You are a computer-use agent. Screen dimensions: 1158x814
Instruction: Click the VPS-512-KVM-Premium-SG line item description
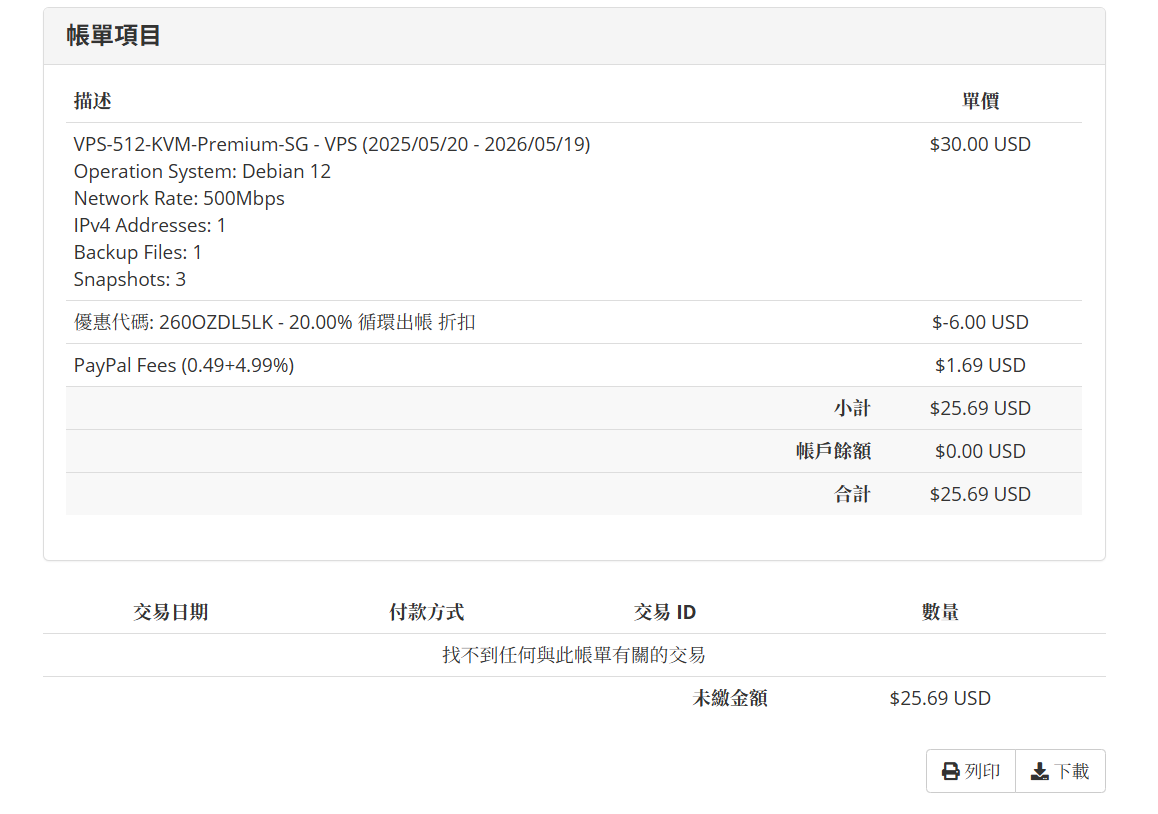point(331,144)
